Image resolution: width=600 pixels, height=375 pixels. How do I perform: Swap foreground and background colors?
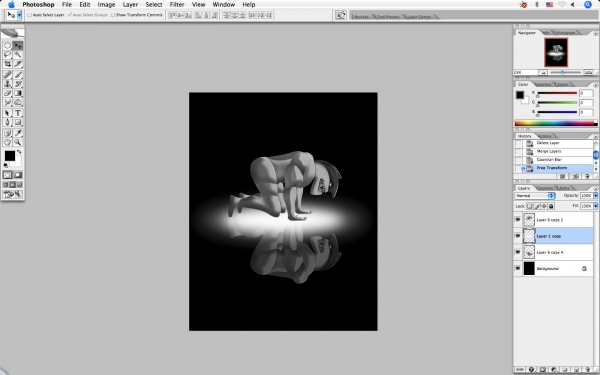click(x=19, y=152)
